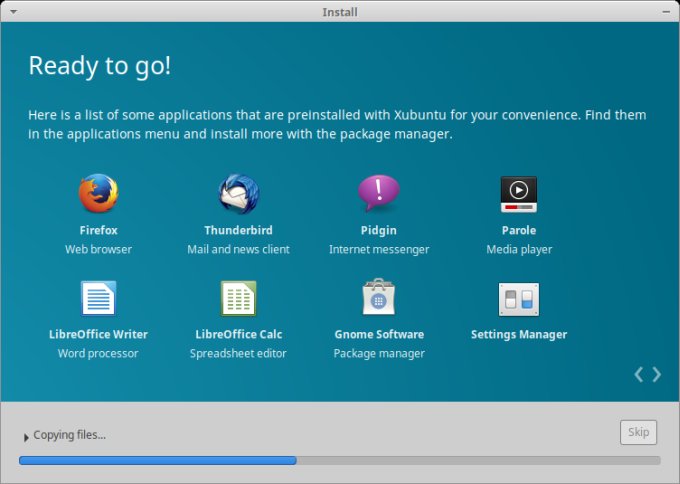Click the "Ready to go!" heading
The width and height of the screenshot is (680, 484).
pyautogui.click(x=100, y=66)
